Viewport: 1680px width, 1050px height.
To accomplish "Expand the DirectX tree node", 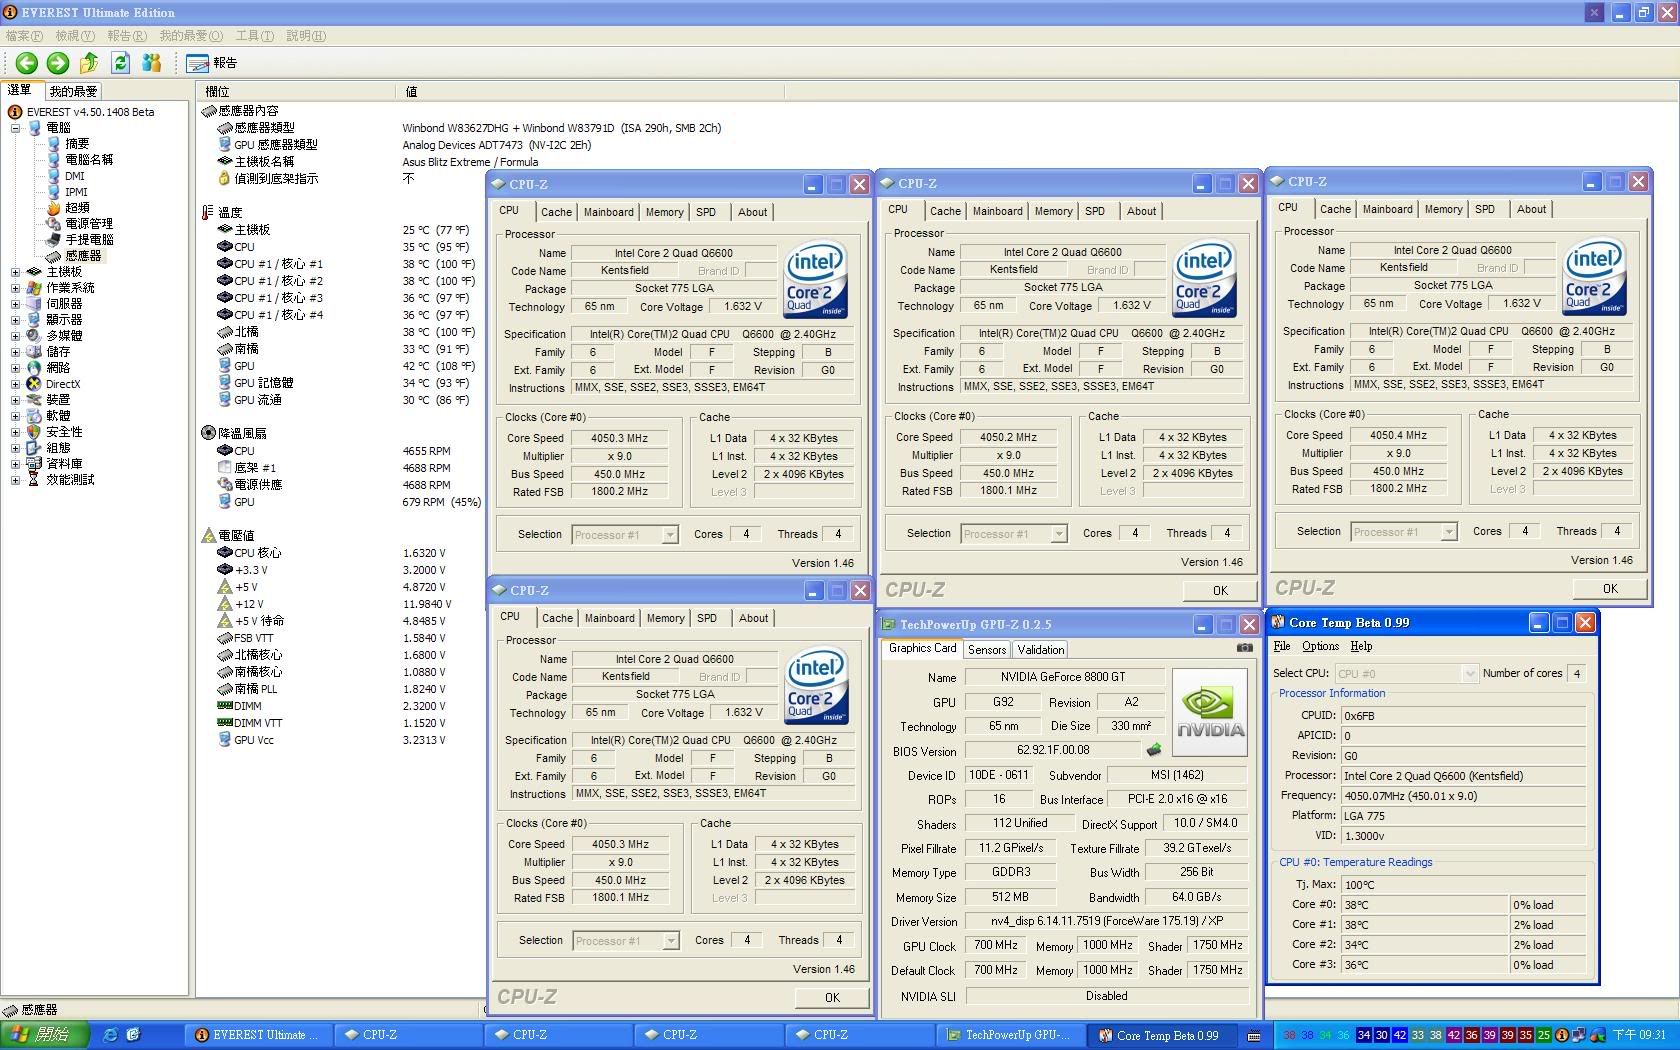I will click(x=15, y=384).
